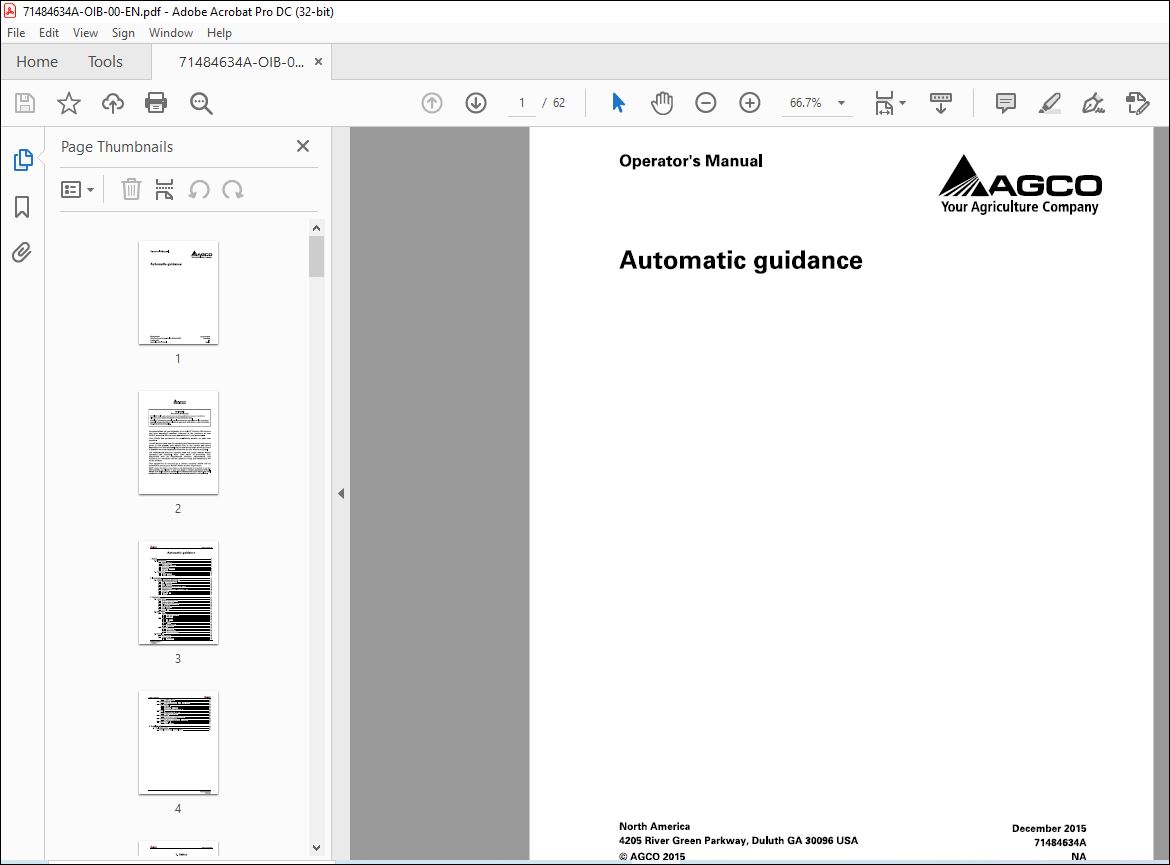Select the Highlight text tool

pos(1050,103)
